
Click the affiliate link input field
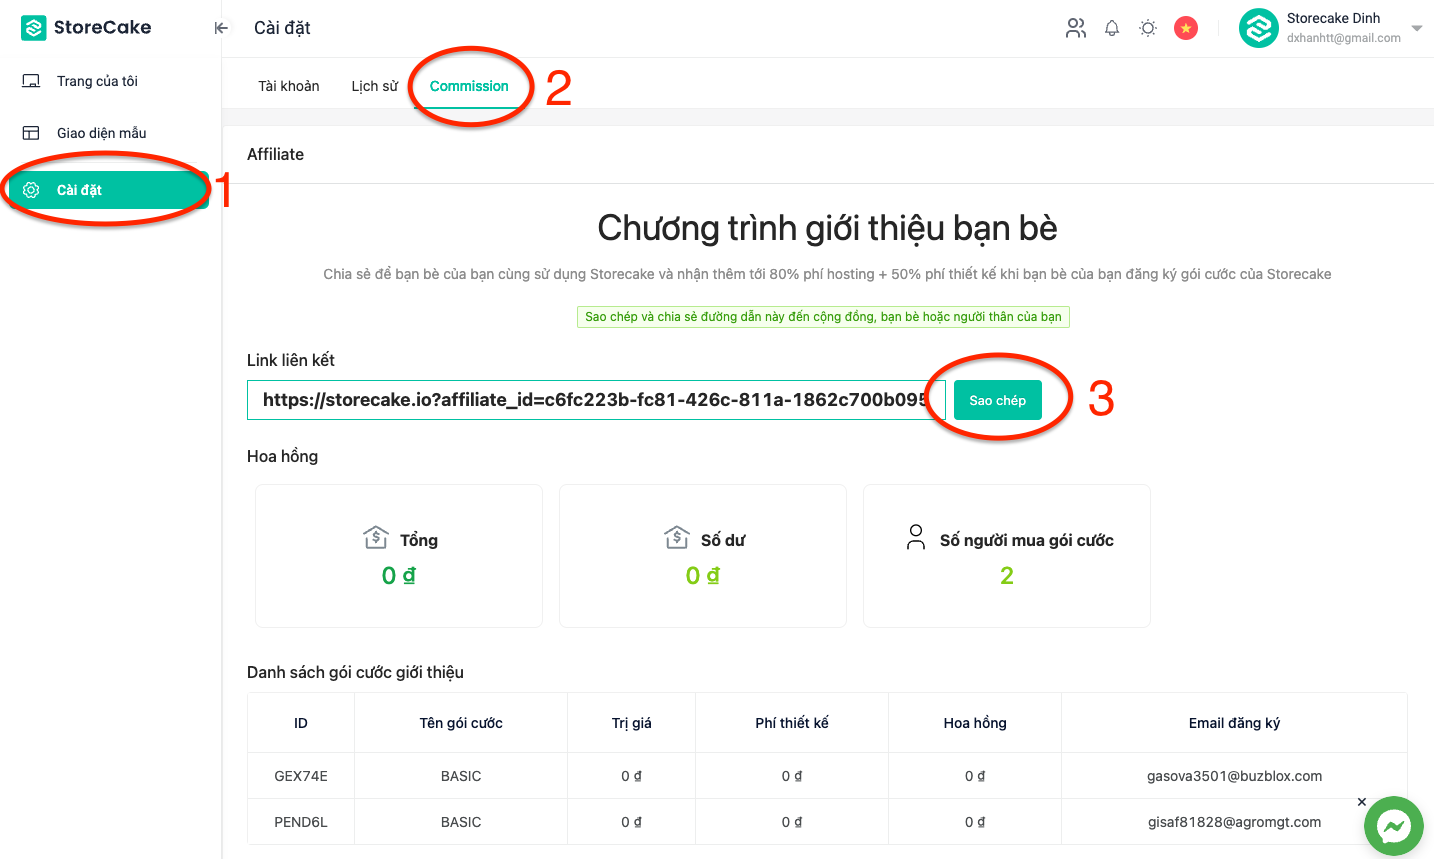(x=595, y=400)
